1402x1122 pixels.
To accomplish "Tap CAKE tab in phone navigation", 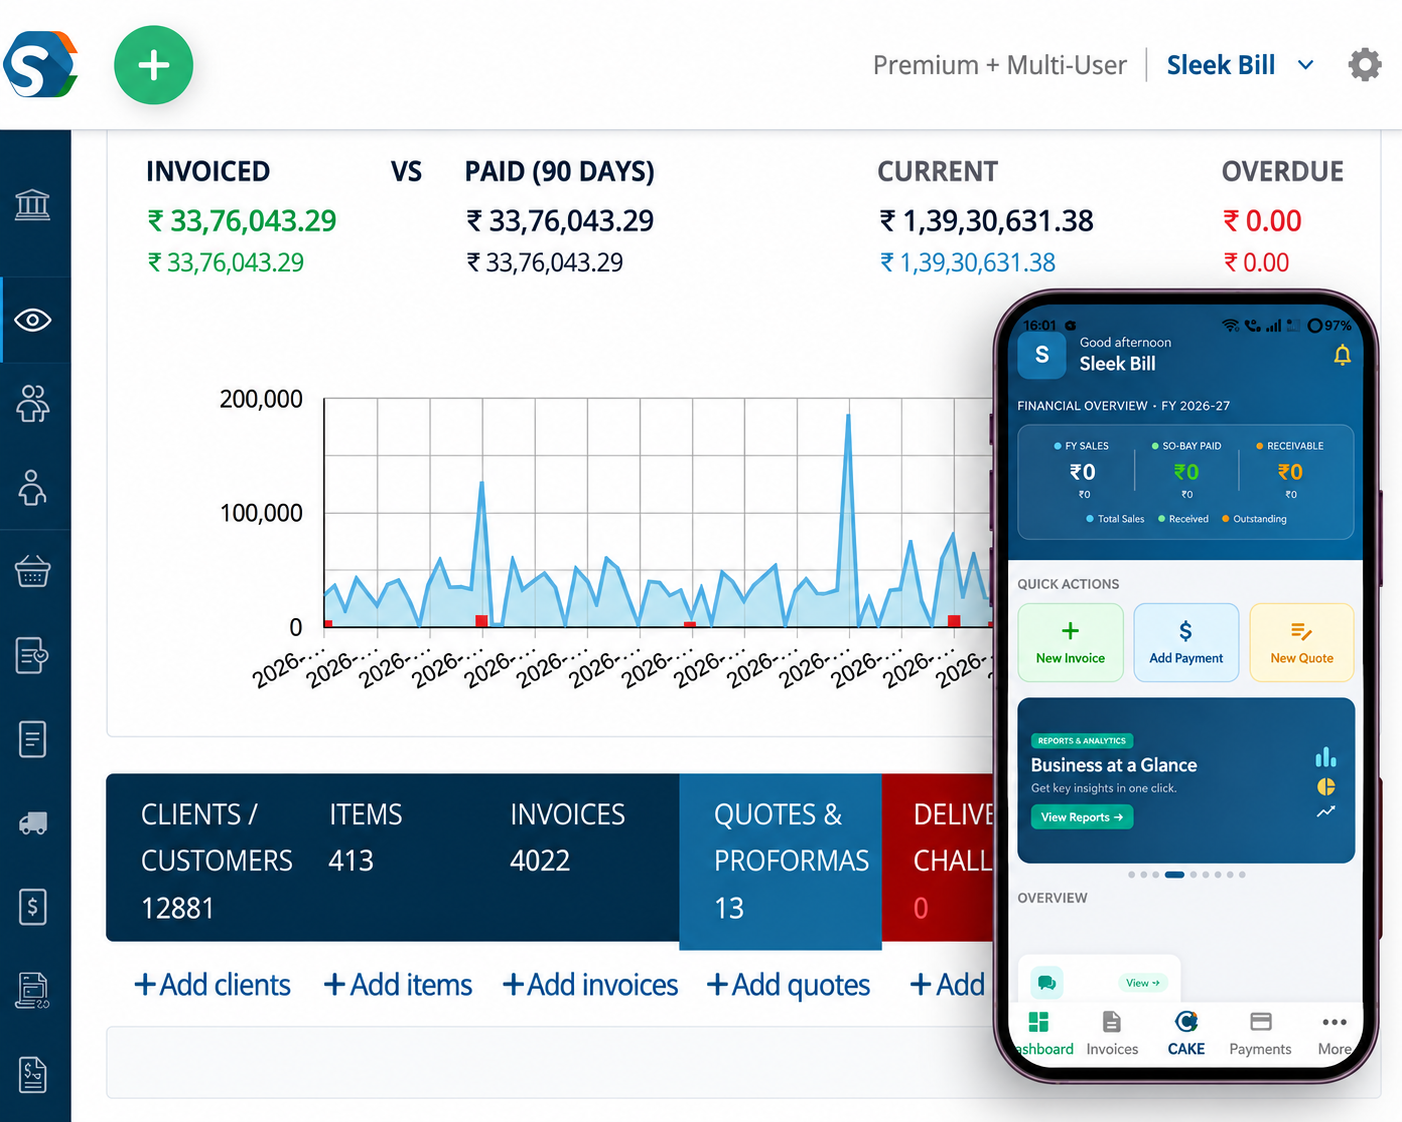I will point(1186,1034).
